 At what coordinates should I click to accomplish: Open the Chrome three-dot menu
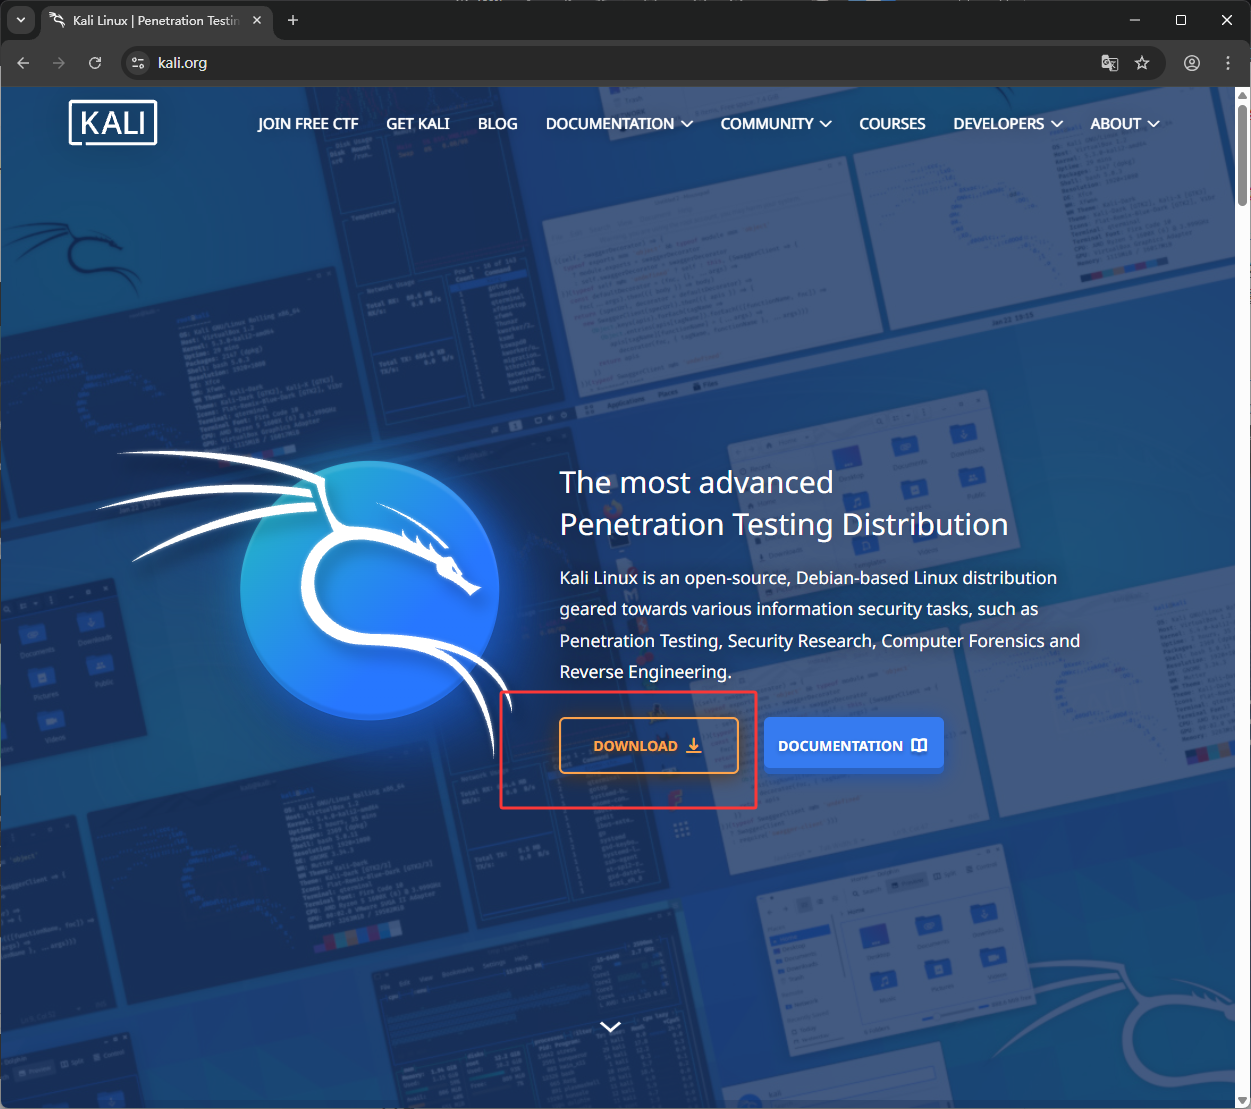click(x=1228, y=63)
